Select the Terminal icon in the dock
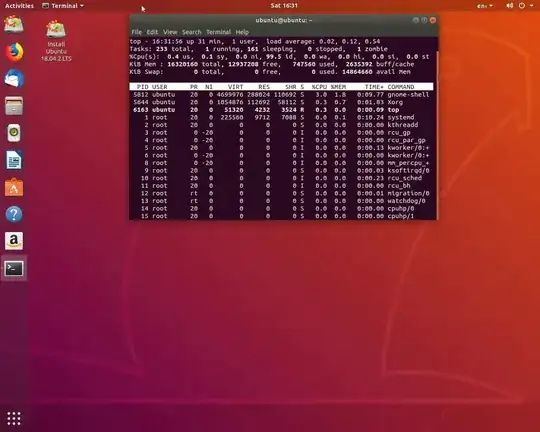 point(14,268)
